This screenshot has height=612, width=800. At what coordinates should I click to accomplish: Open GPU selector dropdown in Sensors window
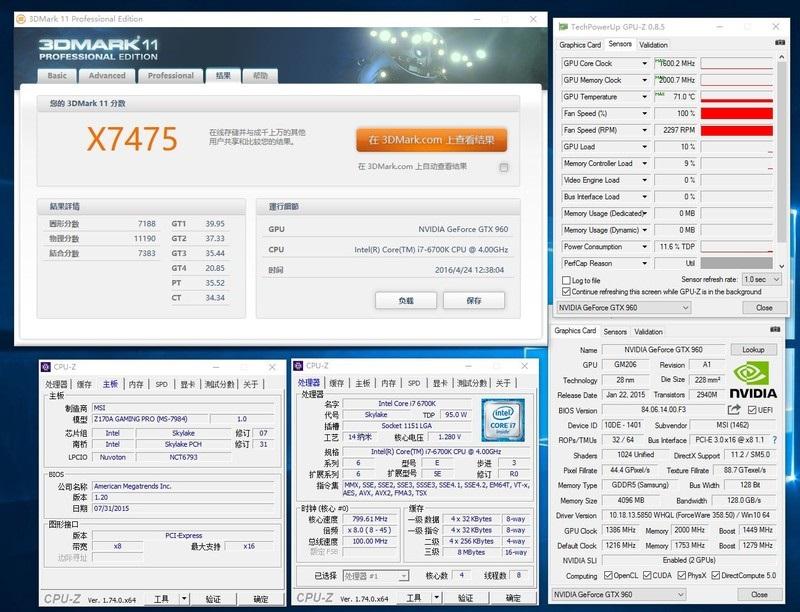(x=623, y=308)
